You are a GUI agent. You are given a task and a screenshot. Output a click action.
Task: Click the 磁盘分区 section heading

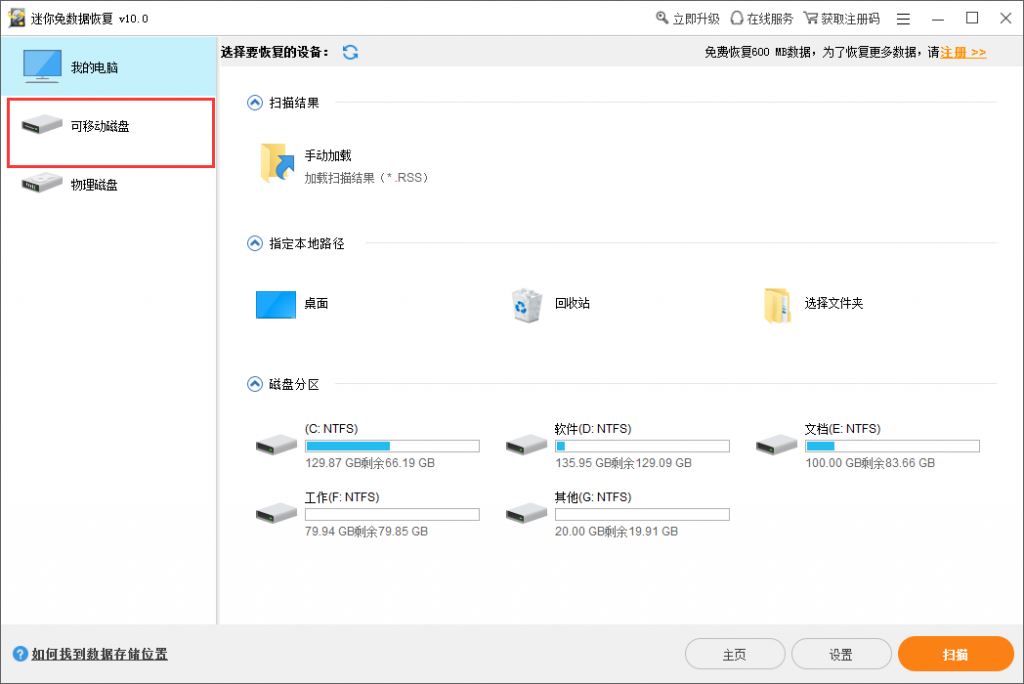click(x=294, y=384)
